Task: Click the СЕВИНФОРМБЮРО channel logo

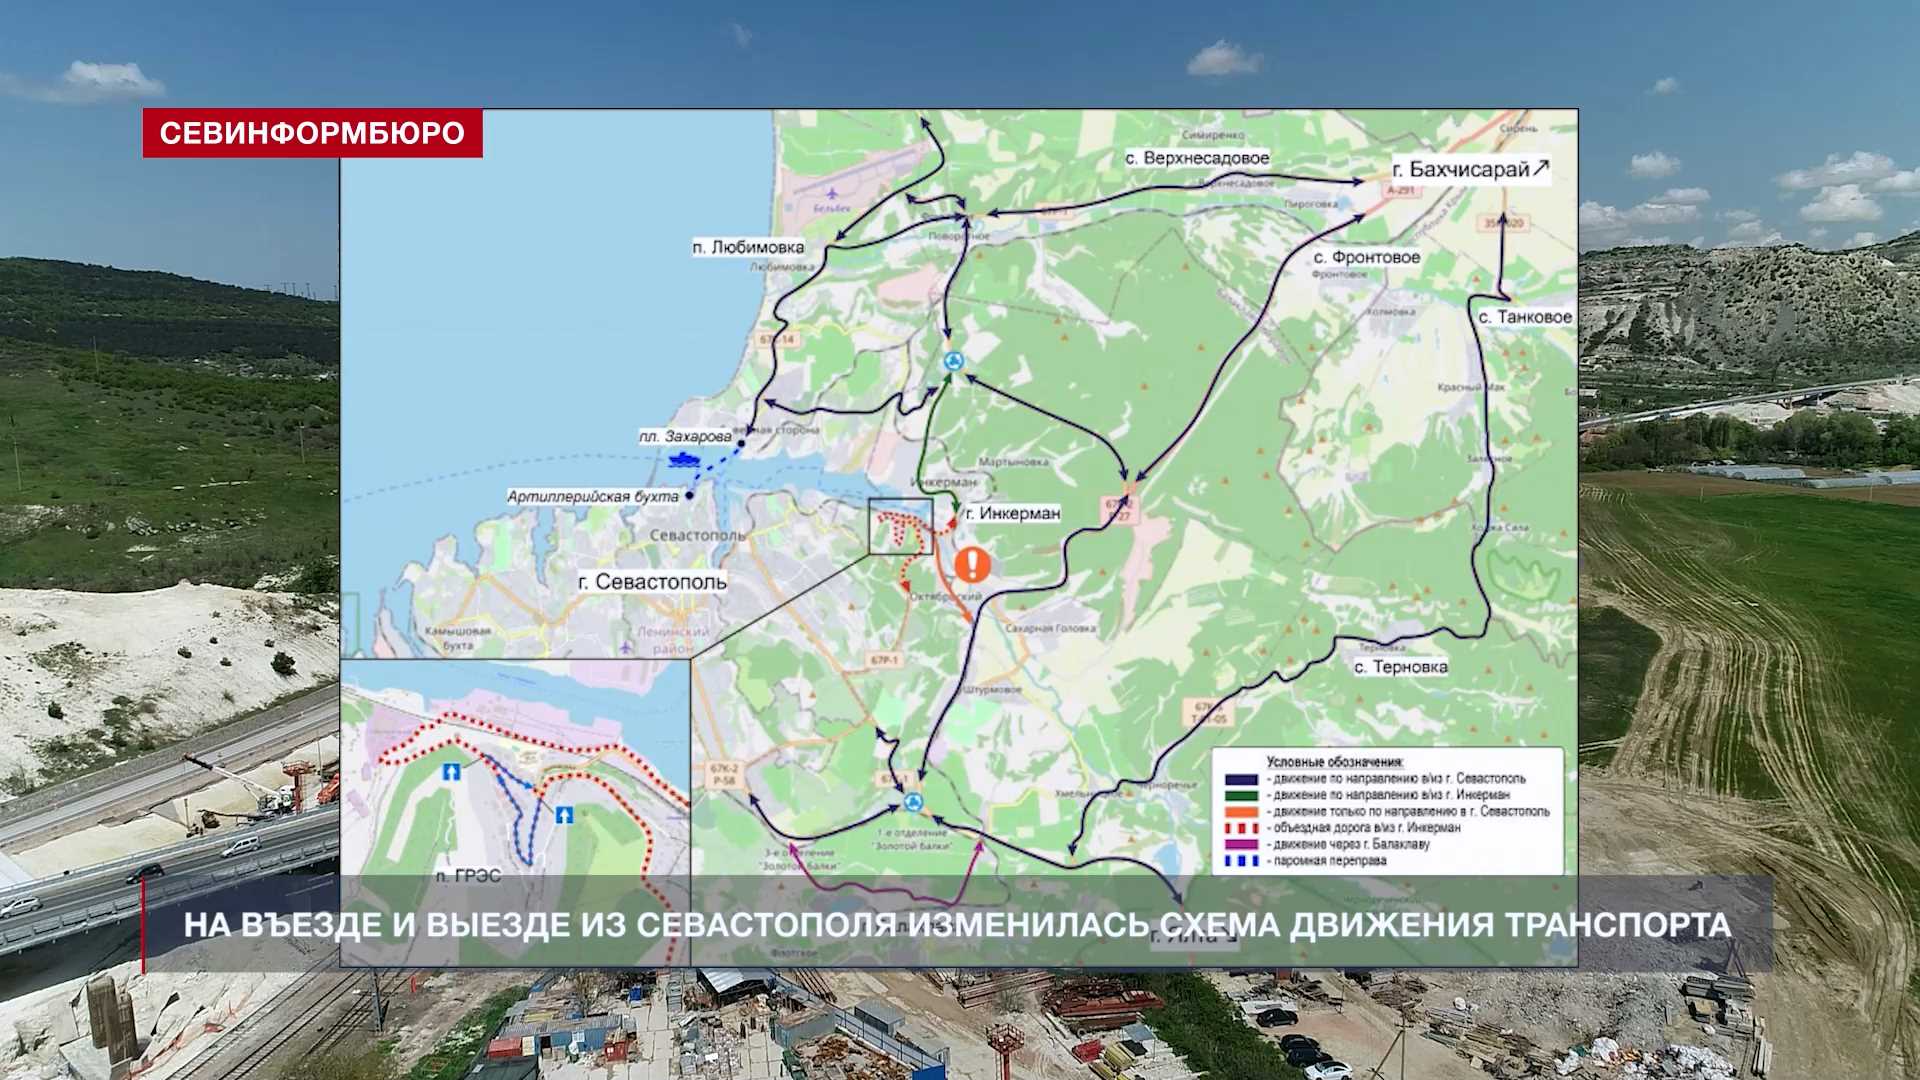Action: tap(312, 133)
